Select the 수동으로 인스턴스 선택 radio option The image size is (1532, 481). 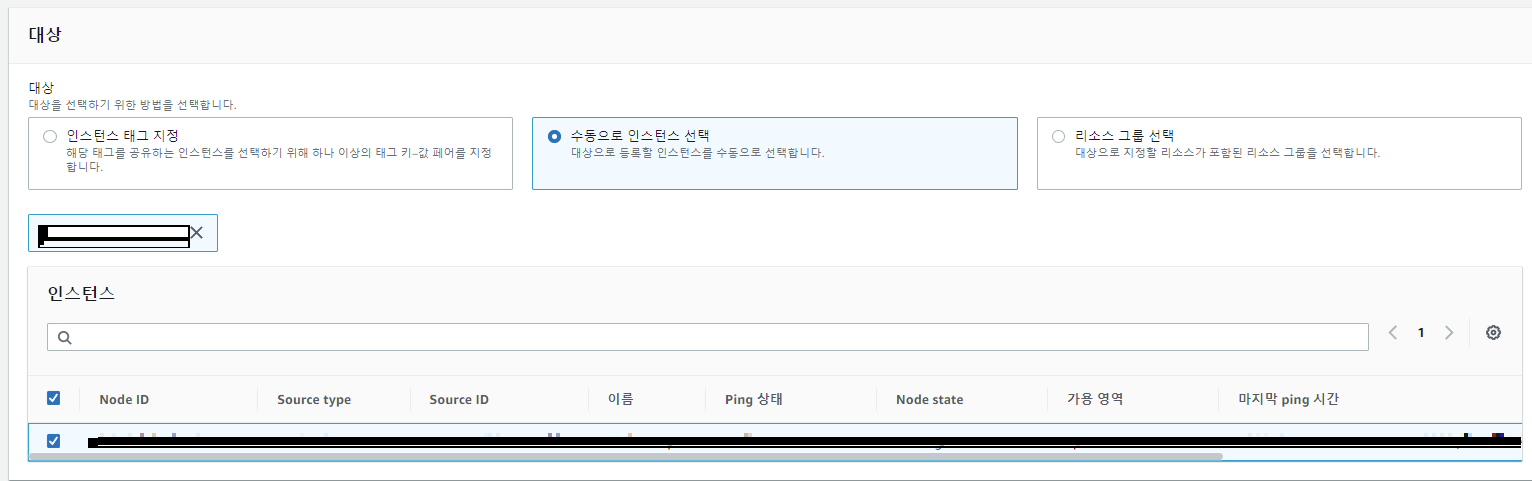coord(554,137)
